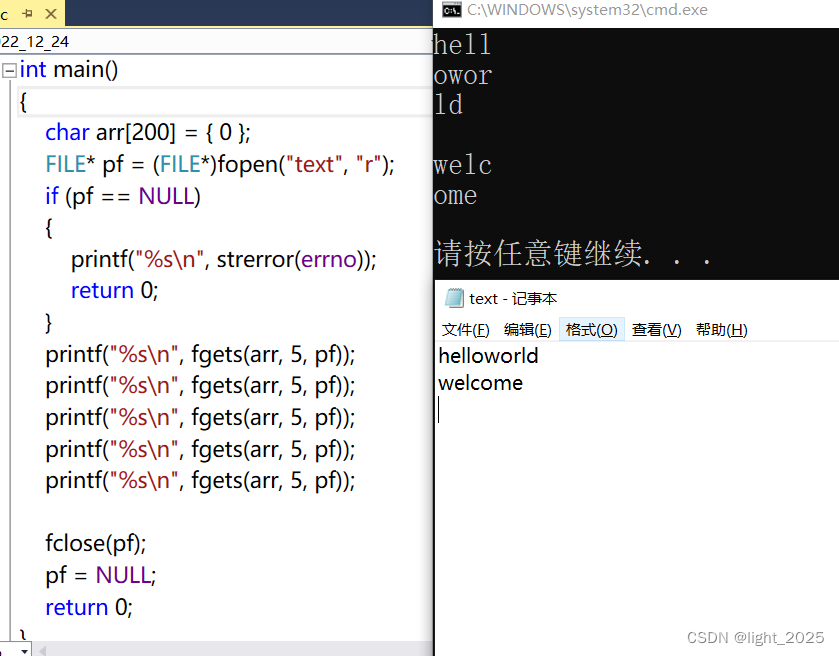Open the 文件(F) menu in Notepad
This screenshot has width=839, height=656.
point(466,330)
